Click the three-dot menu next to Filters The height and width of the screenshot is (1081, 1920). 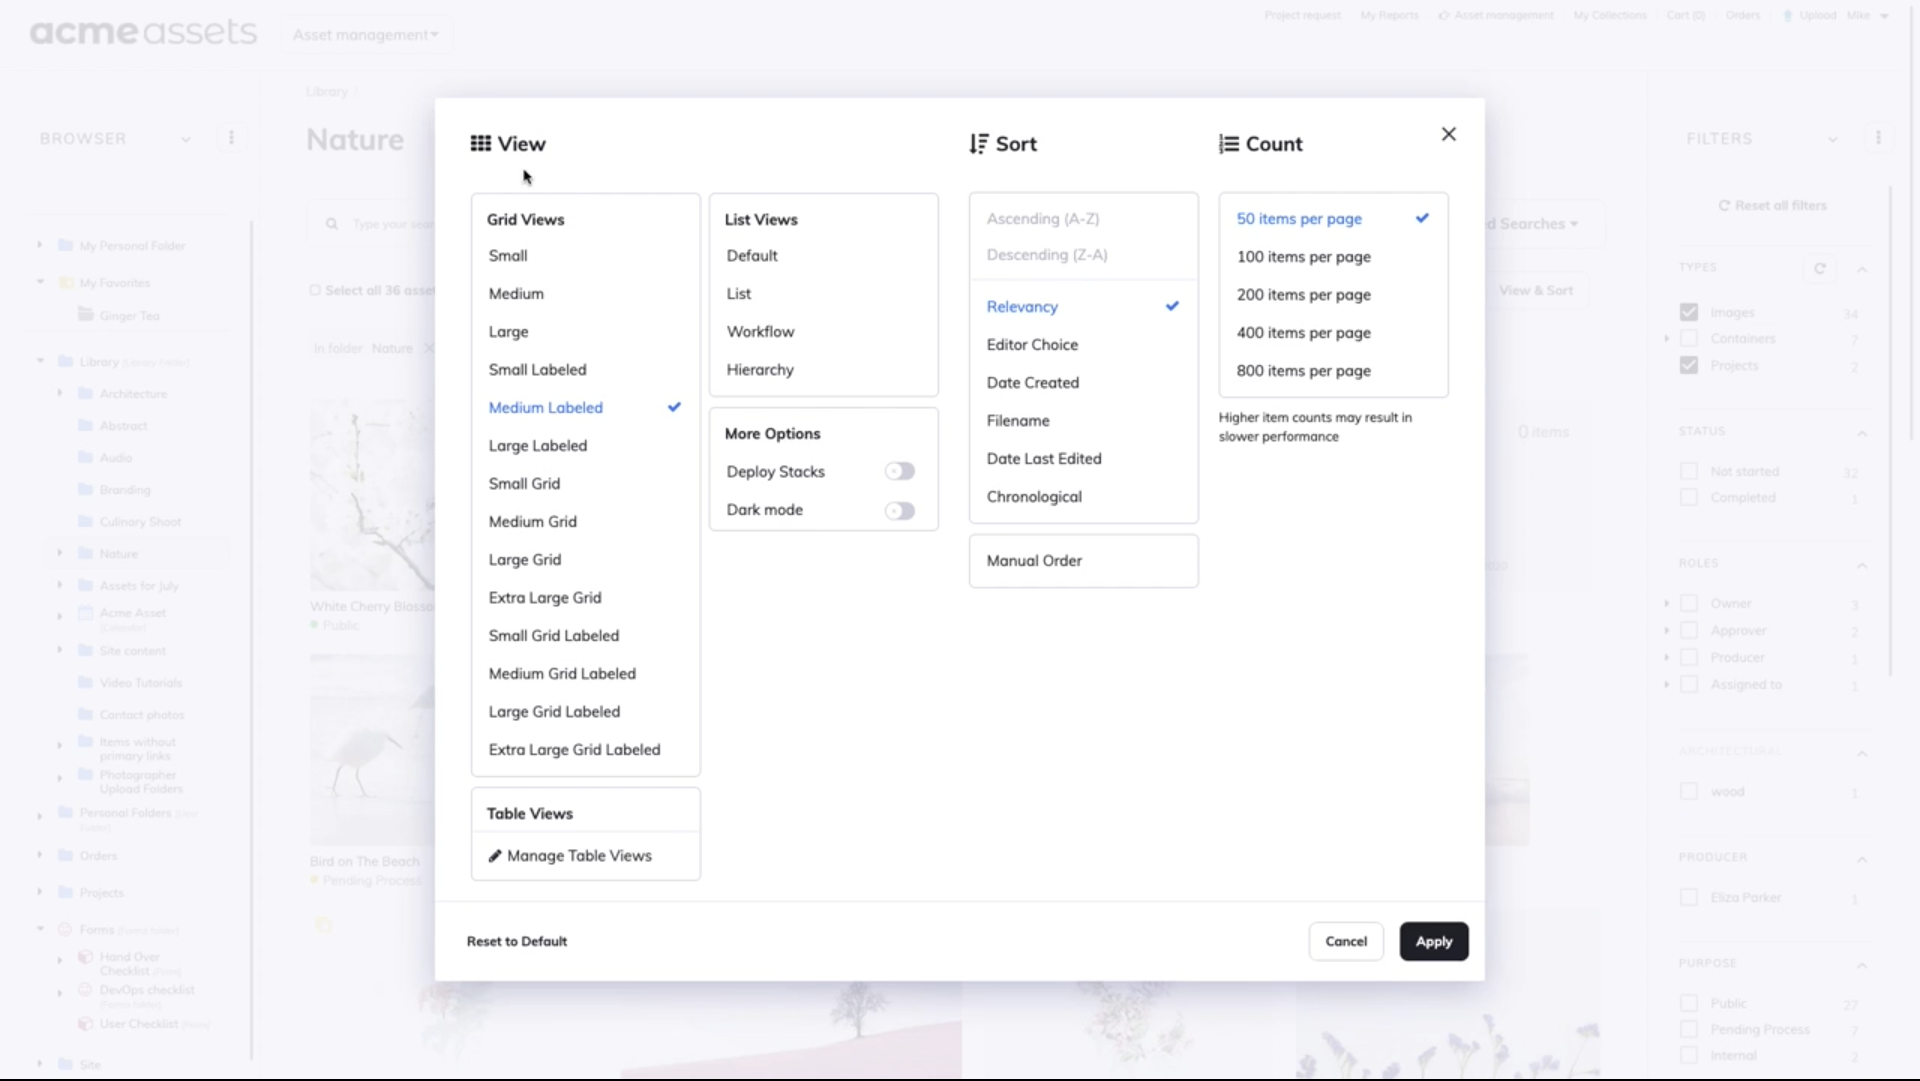[x=1877, y=138]
